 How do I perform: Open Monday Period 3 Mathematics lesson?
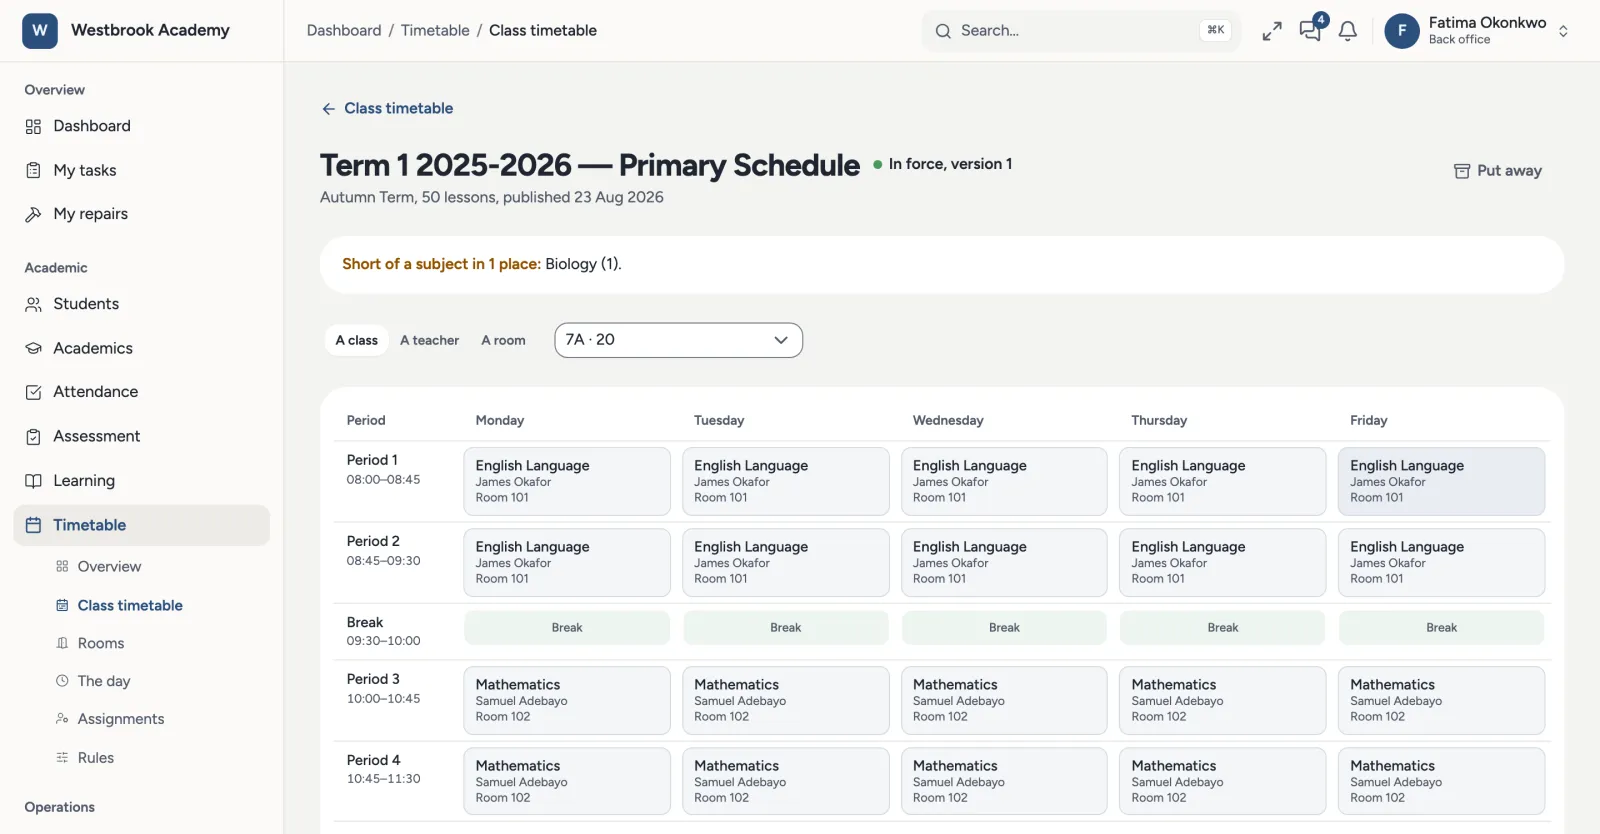pos(567,700)
